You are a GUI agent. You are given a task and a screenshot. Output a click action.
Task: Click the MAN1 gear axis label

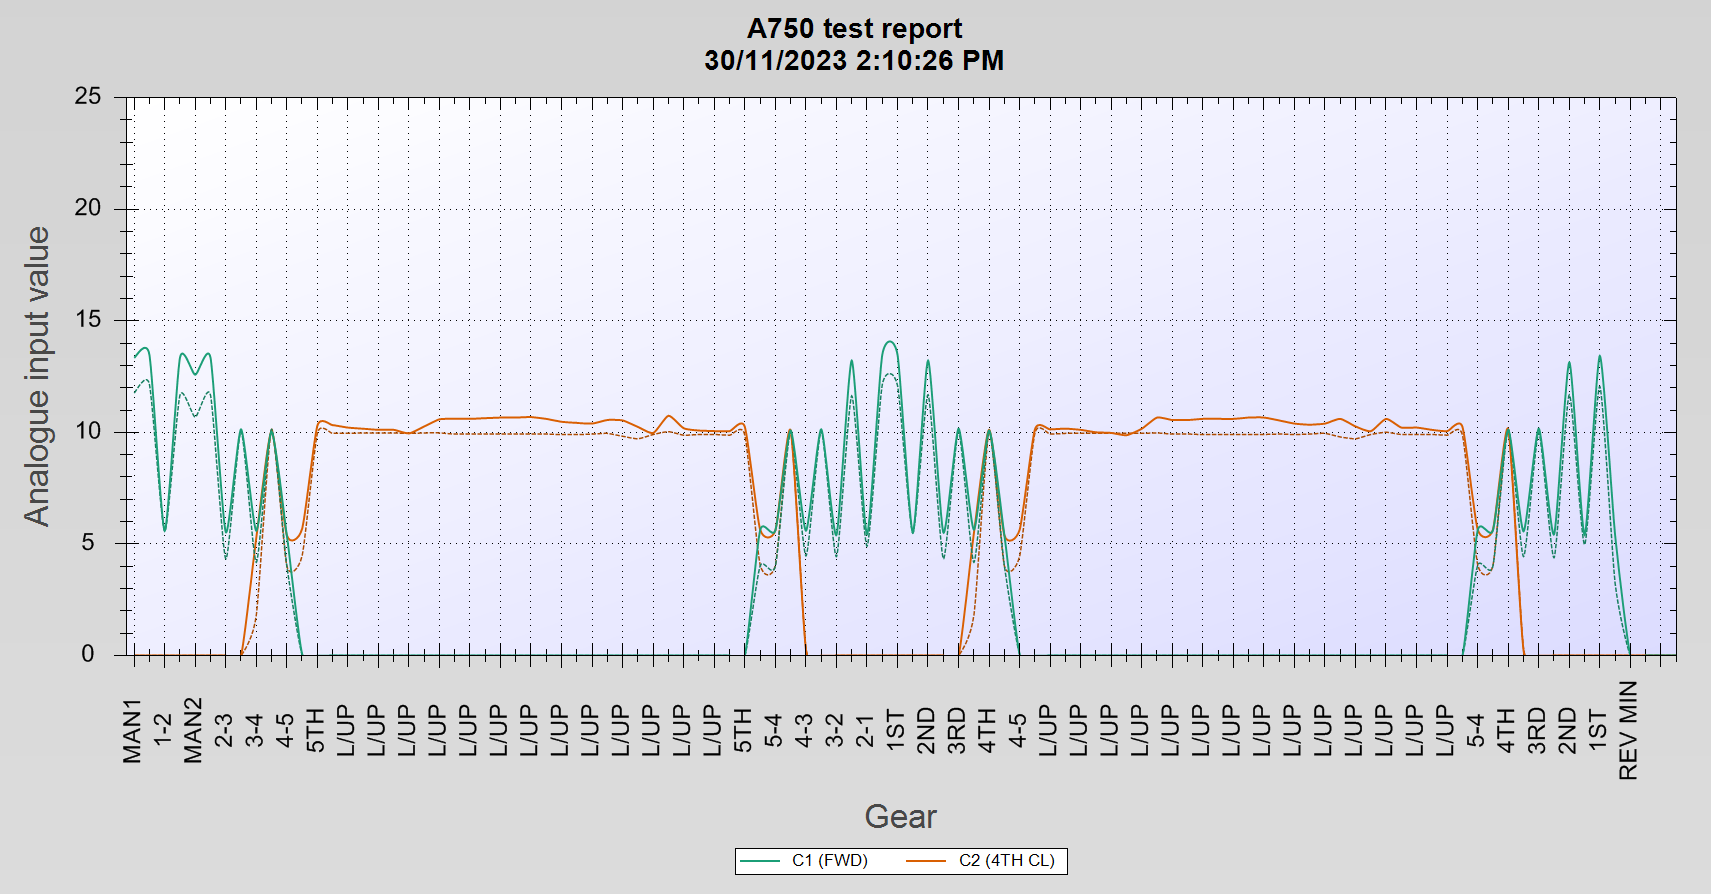[x=133, y=731]
